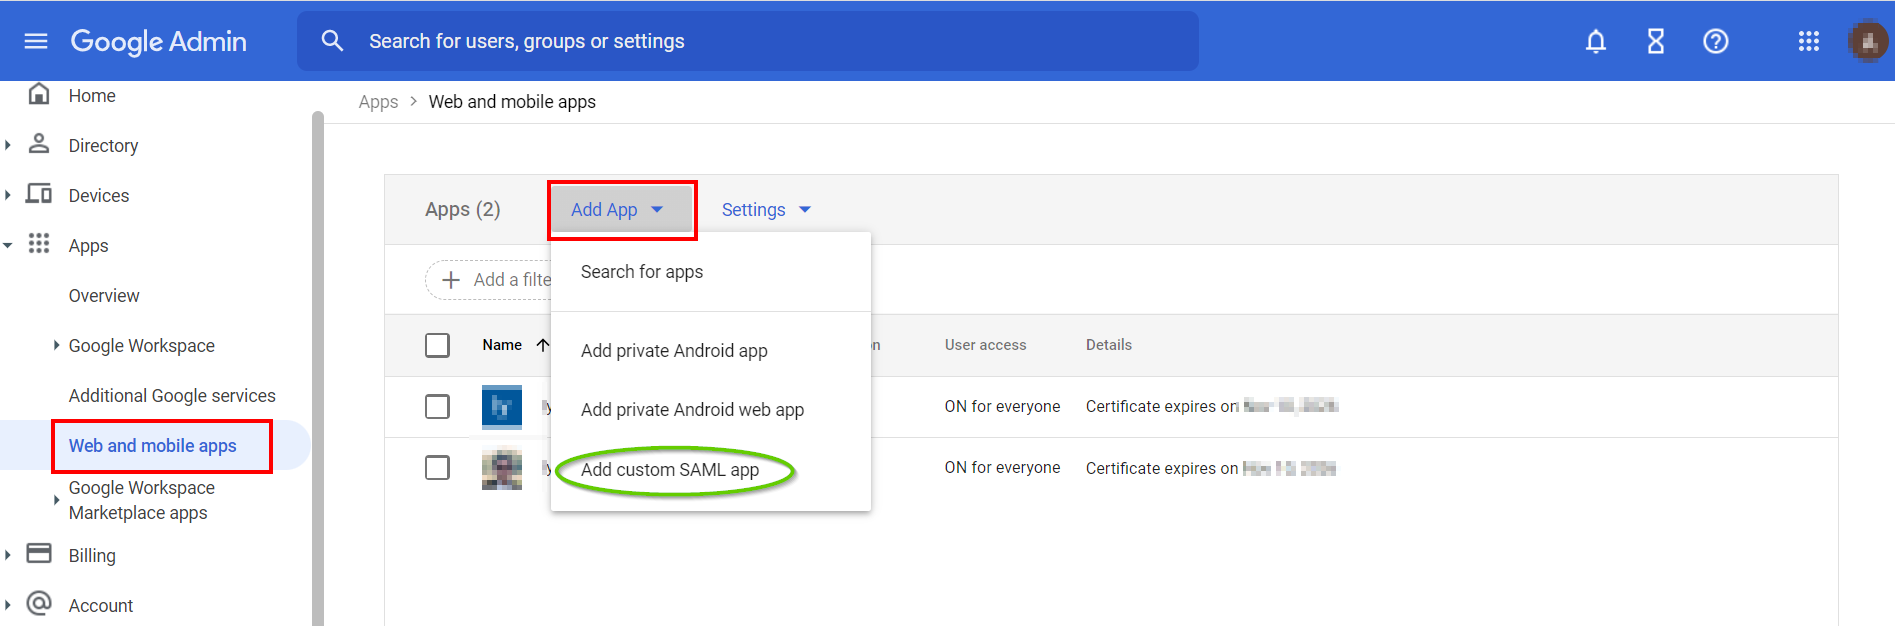
Task: Click the help question mark icon
Action: (x=1715, y=41)
